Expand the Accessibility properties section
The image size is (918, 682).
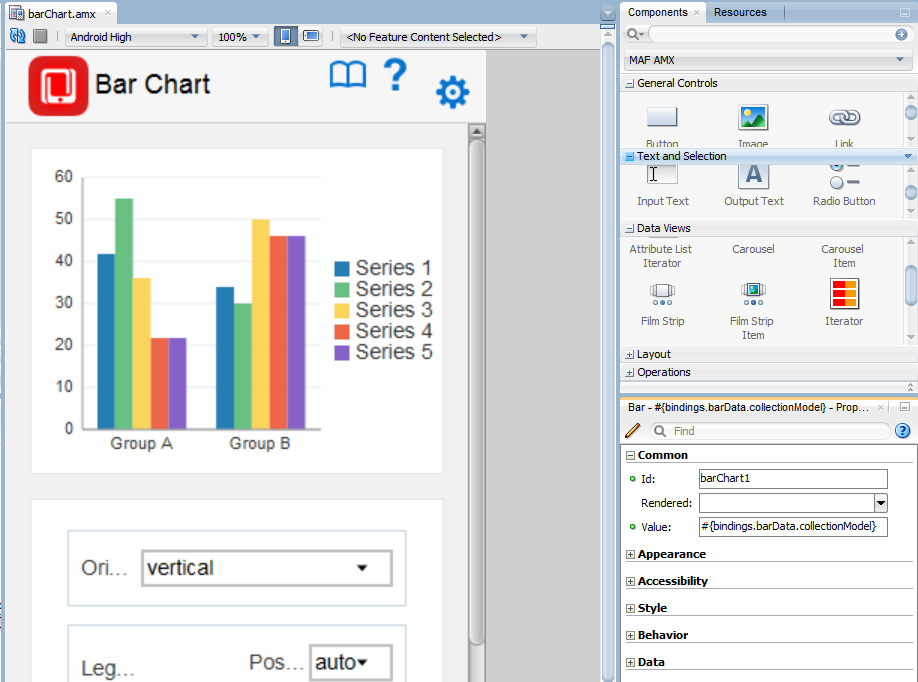[x=631, y=581]
